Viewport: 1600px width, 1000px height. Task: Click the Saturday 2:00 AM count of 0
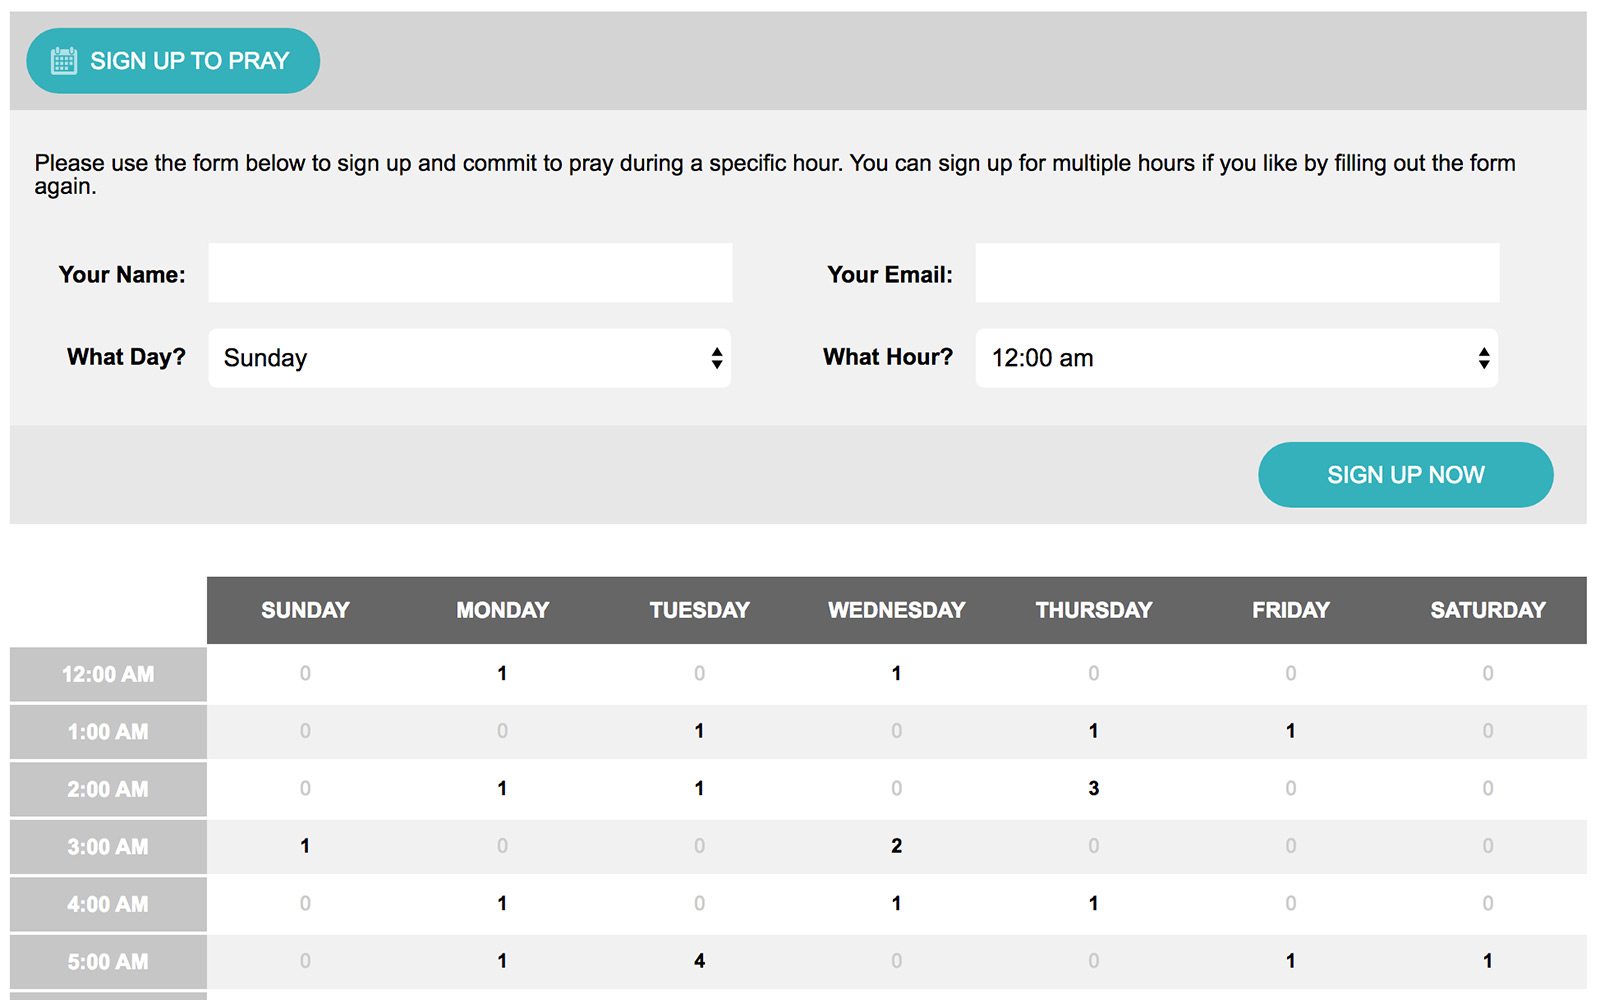(x=1487, y=789)
